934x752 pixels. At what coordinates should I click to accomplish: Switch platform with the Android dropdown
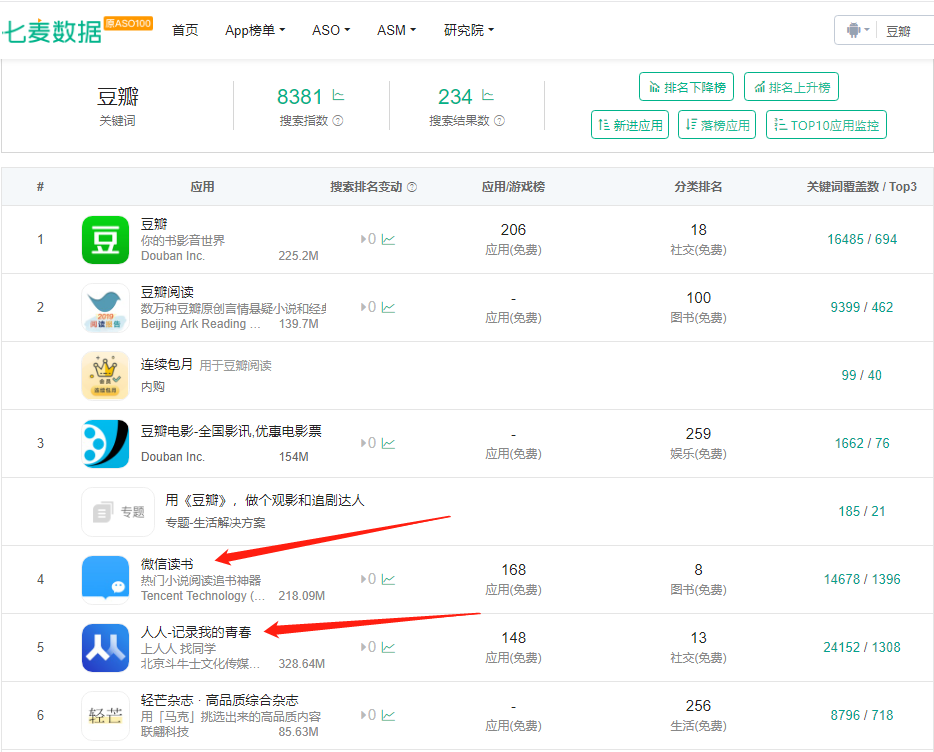[857, 30]
